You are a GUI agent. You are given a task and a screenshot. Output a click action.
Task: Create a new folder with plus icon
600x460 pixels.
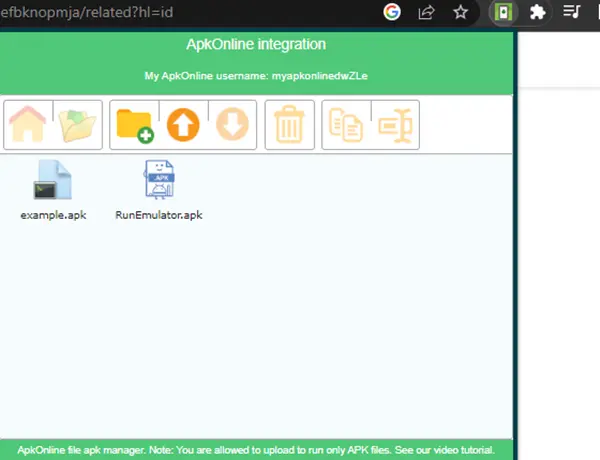(x=135, y=126)
